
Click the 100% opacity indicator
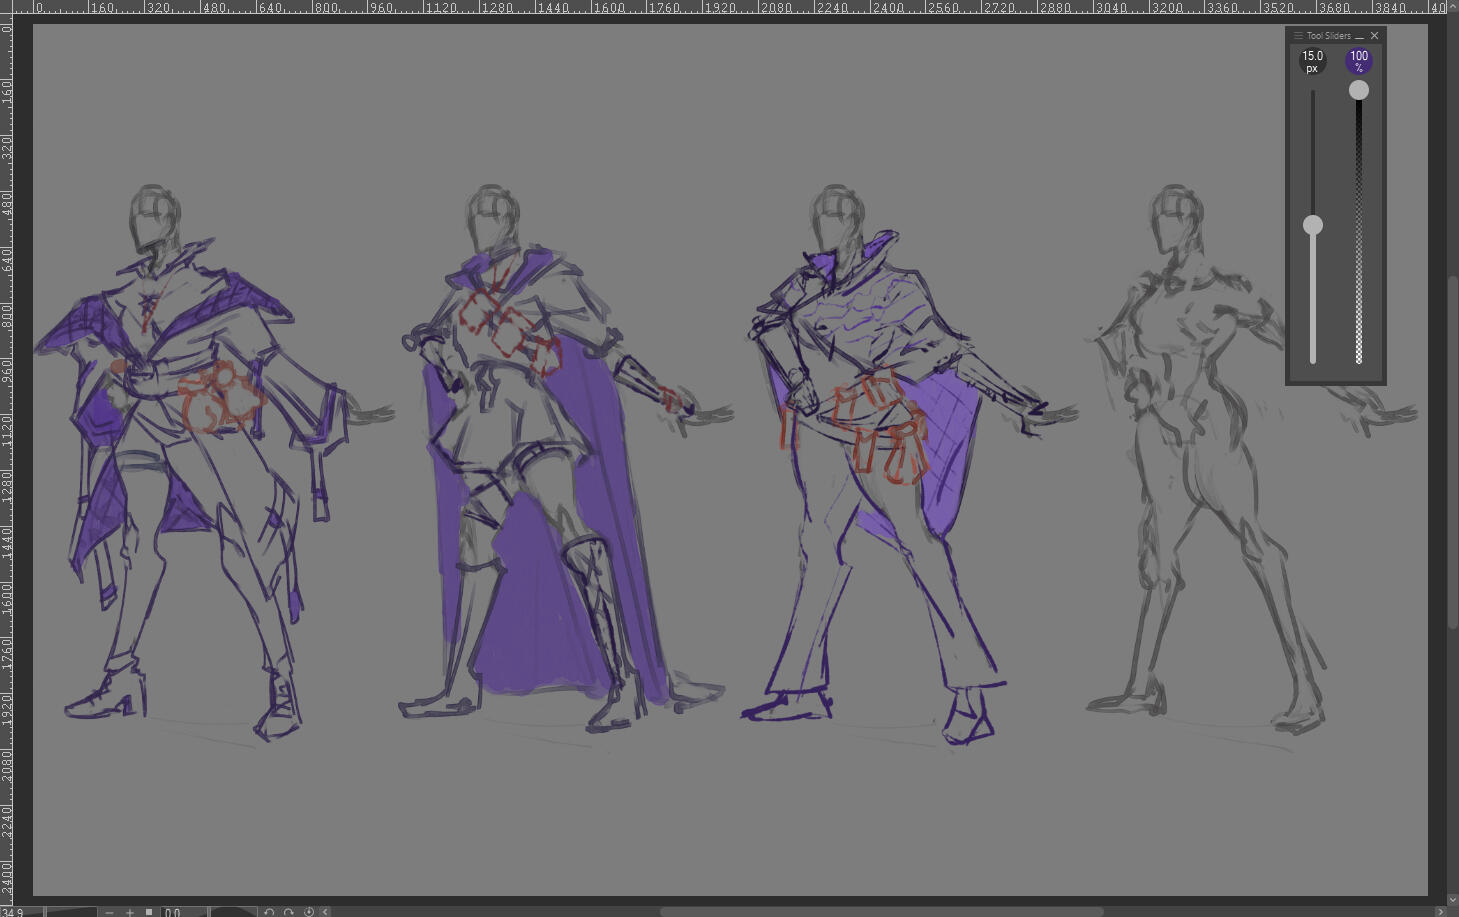click(x=1358, y=61)
